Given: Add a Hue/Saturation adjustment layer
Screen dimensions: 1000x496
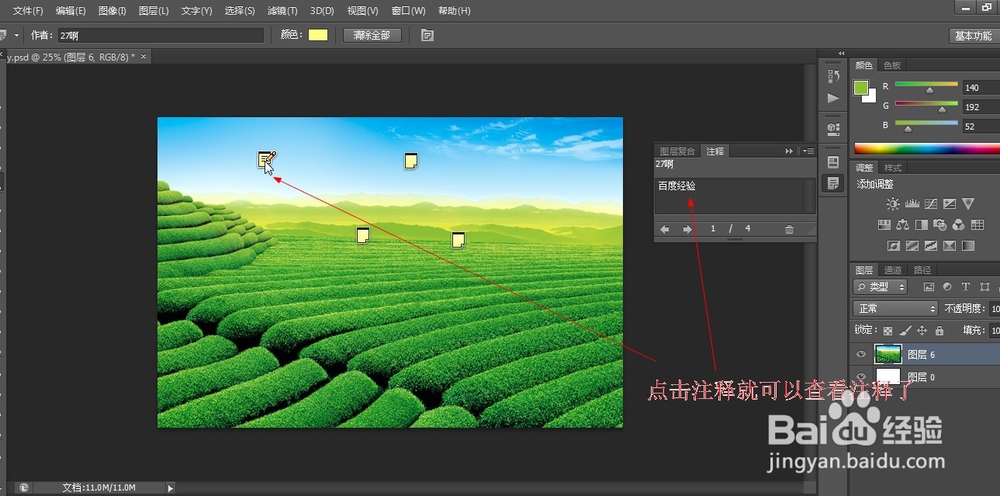Looking at the screenshot, I should [x=884, y=225].
